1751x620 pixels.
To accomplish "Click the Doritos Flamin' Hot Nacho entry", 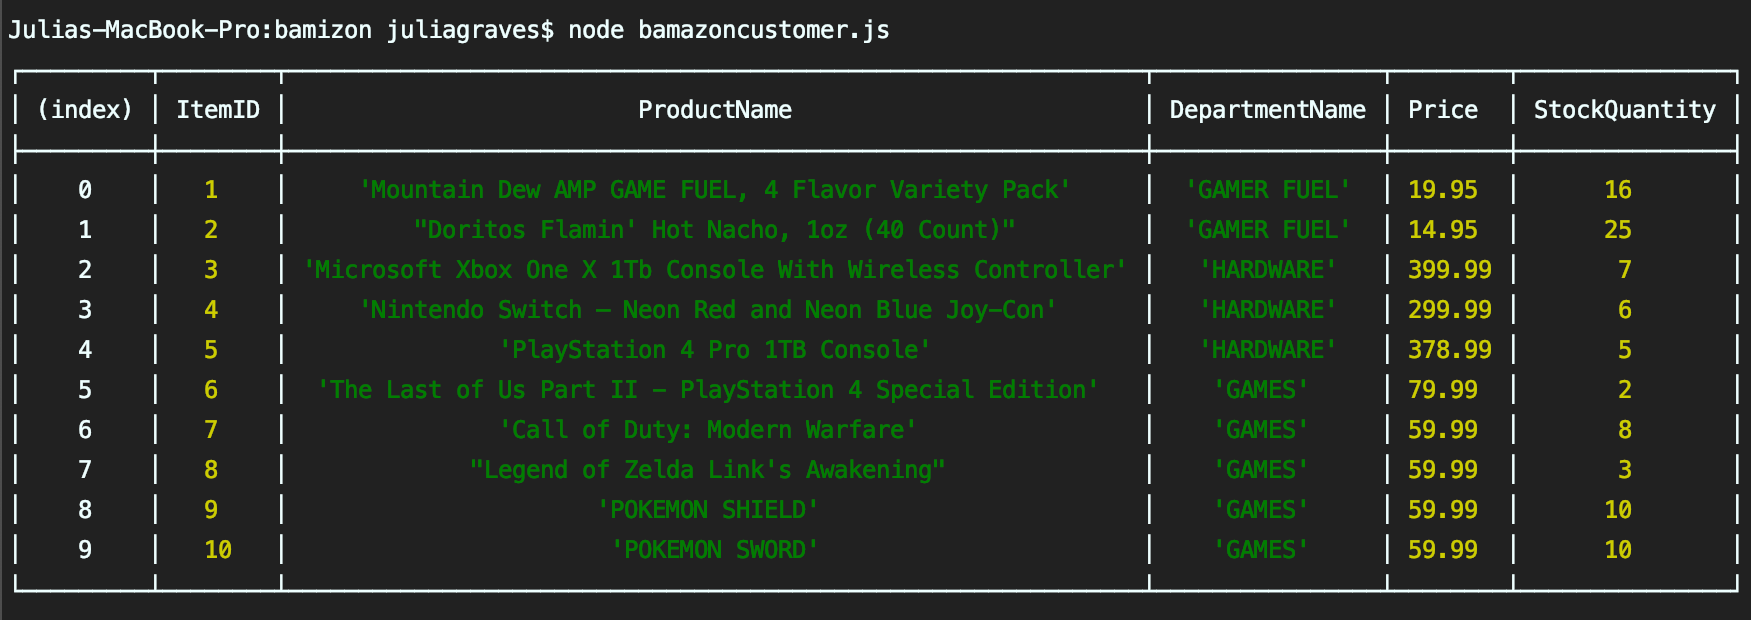I will point(715,230).
